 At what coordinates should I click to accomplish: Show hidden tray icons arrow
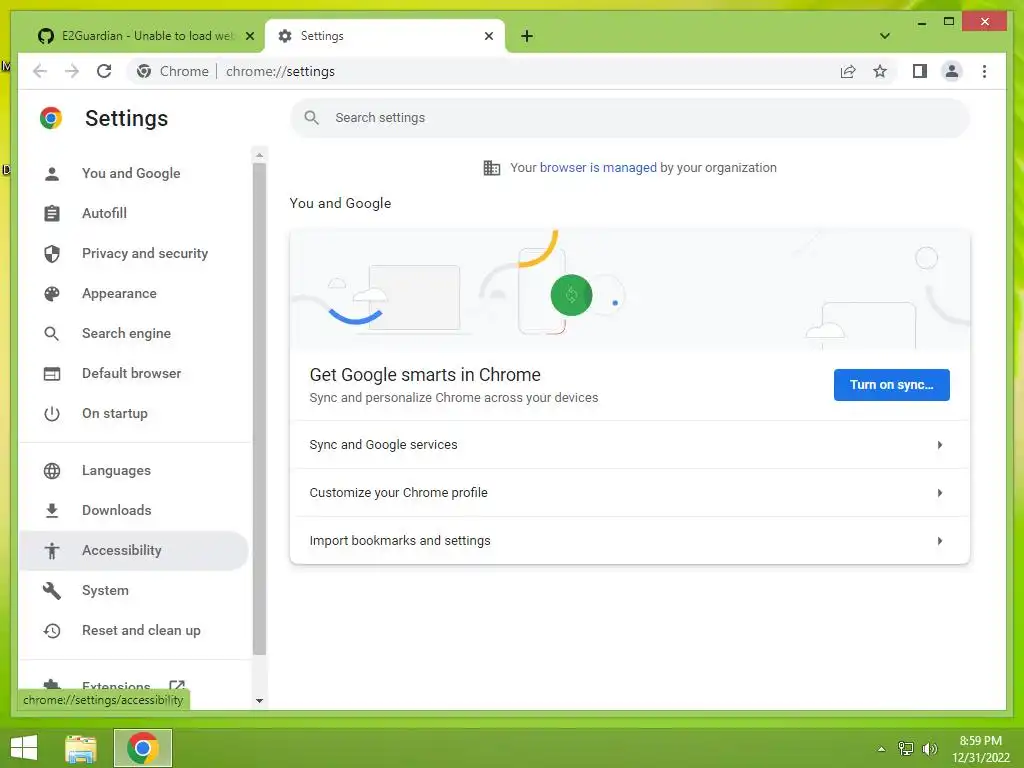coord(881,749)
